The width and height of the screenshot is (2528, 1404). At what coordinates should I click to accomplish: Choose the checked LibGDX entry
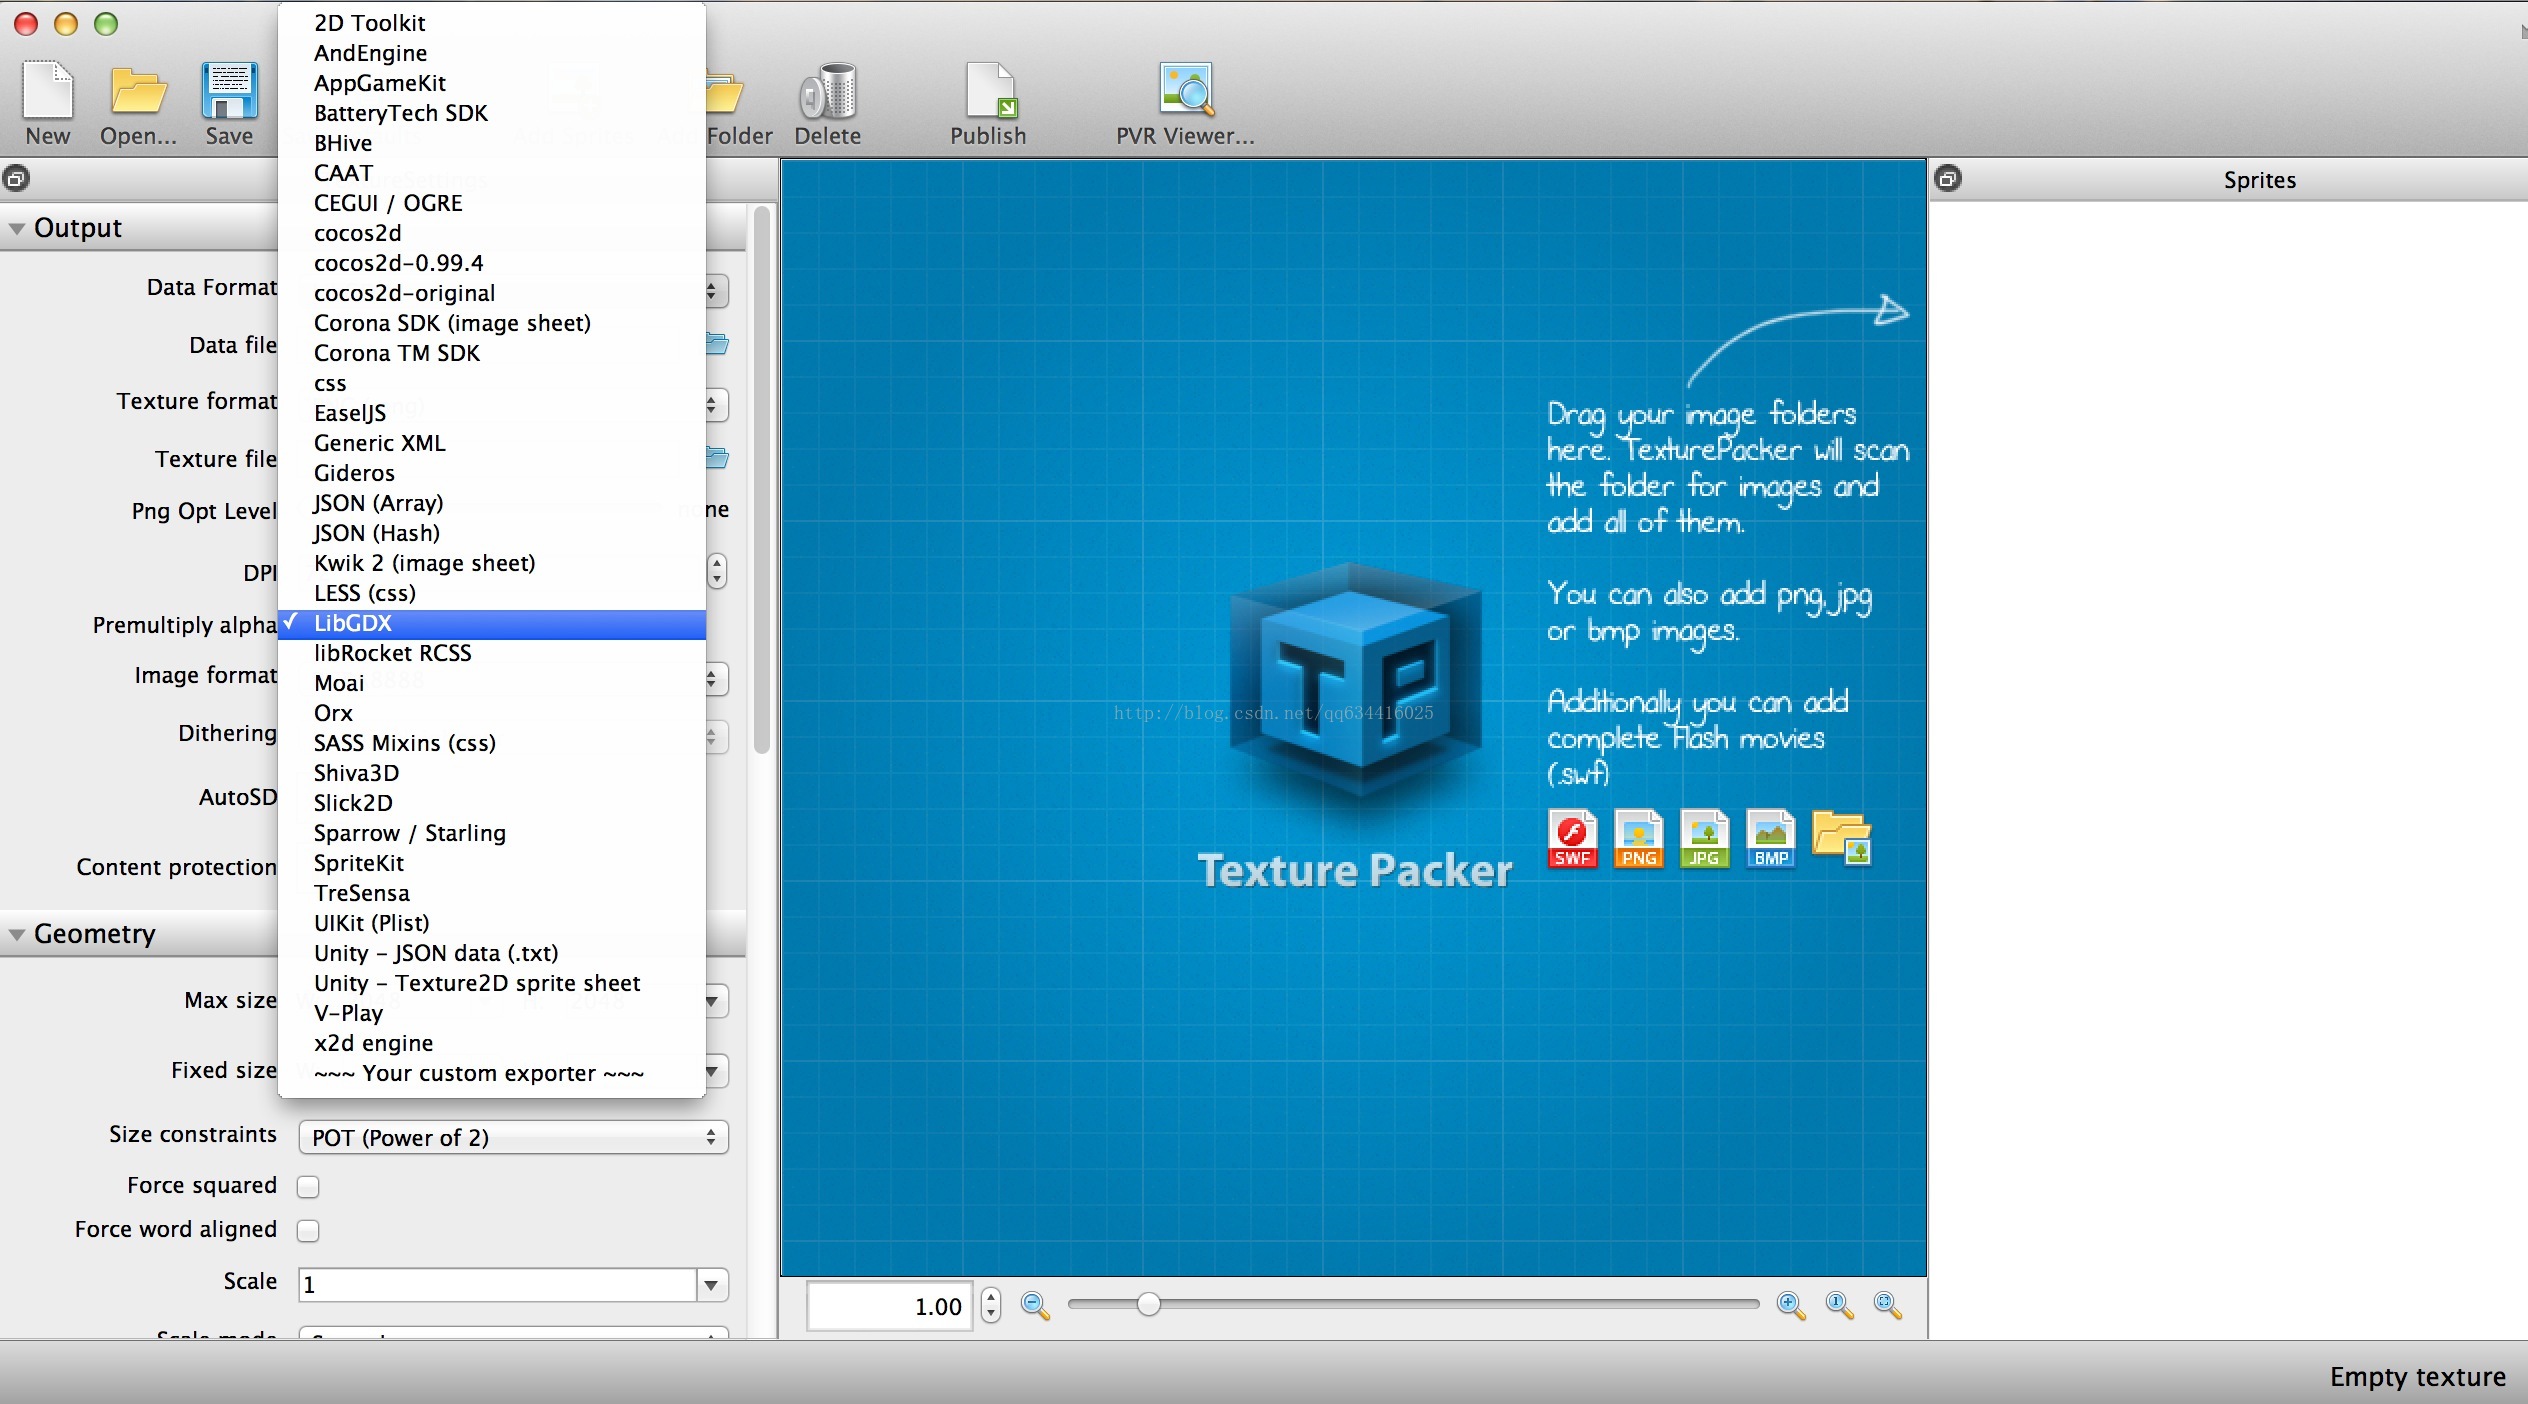[492, 624]
